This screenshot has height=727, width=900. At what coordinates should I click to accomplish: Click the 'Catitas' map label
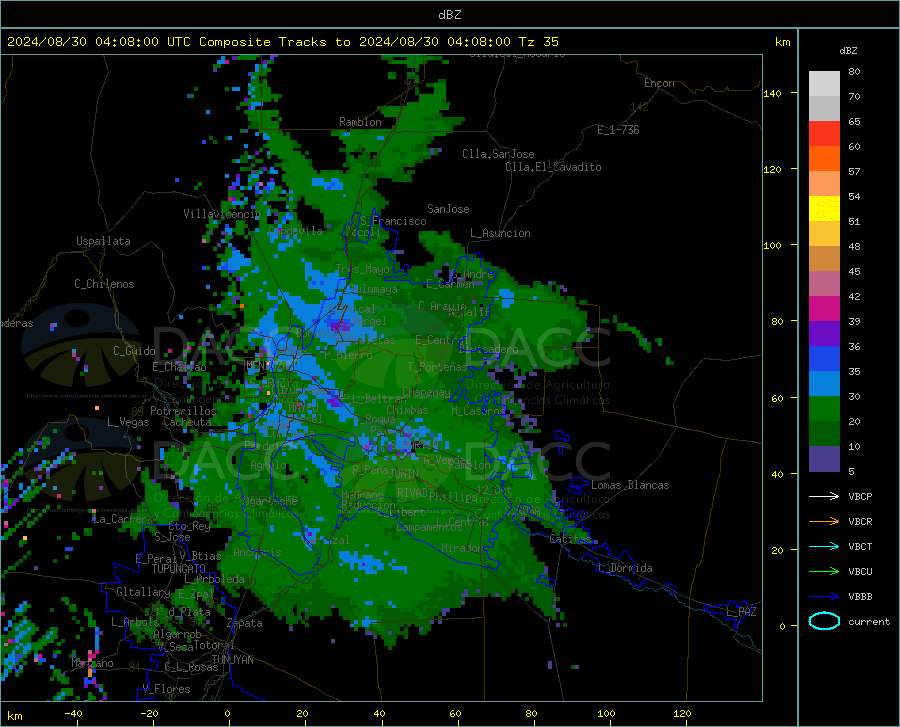tap(570, 538)
